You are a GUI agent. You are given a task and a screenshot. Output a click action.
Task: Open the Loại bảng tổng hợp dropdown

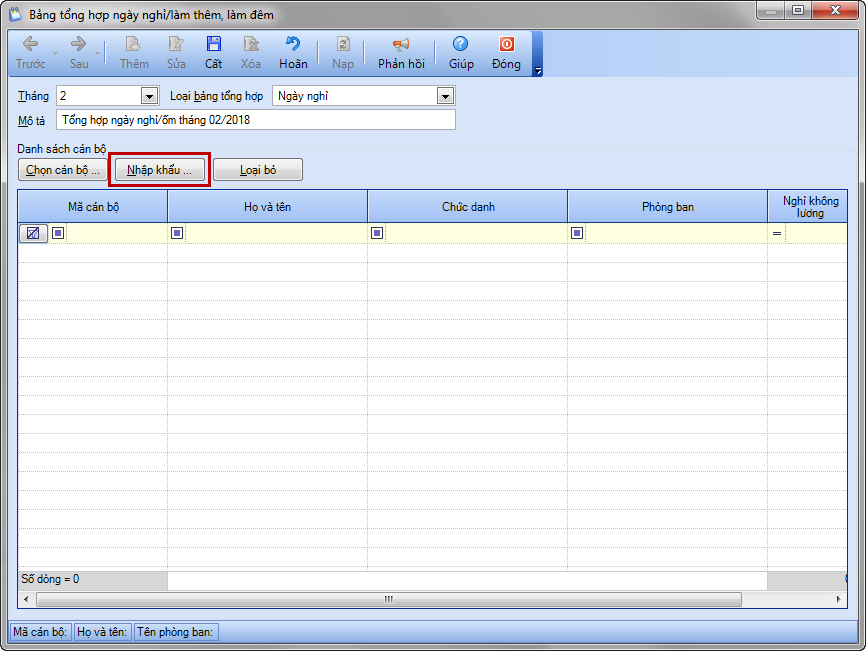(445, 96)
